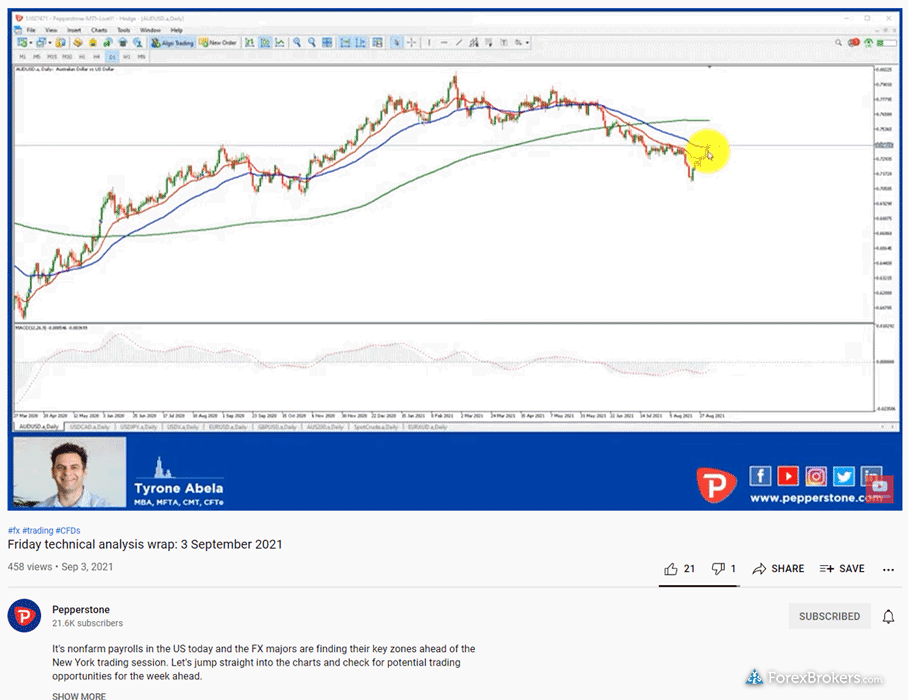
Task: Select the vertical line drawing tool
Action: pos(429,43)
